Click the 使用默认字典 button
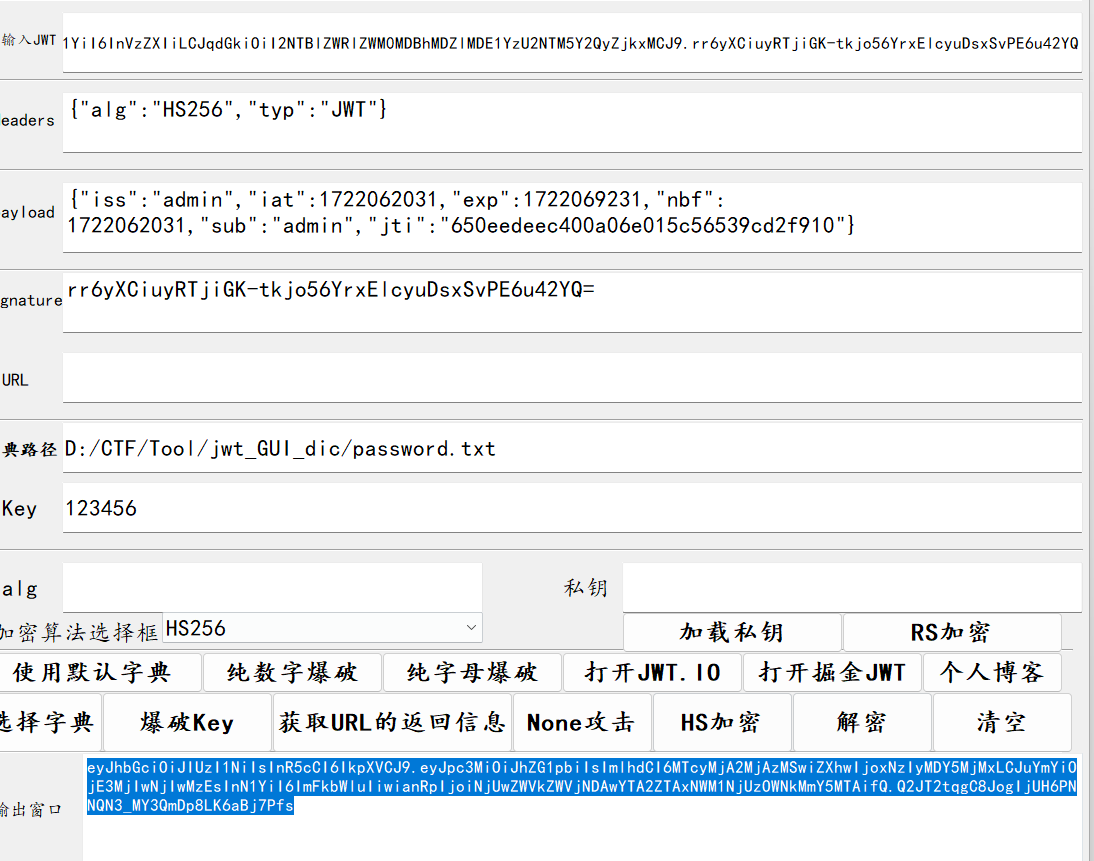The width and height of the screenshot is (1094, 861). coord(100,672)
